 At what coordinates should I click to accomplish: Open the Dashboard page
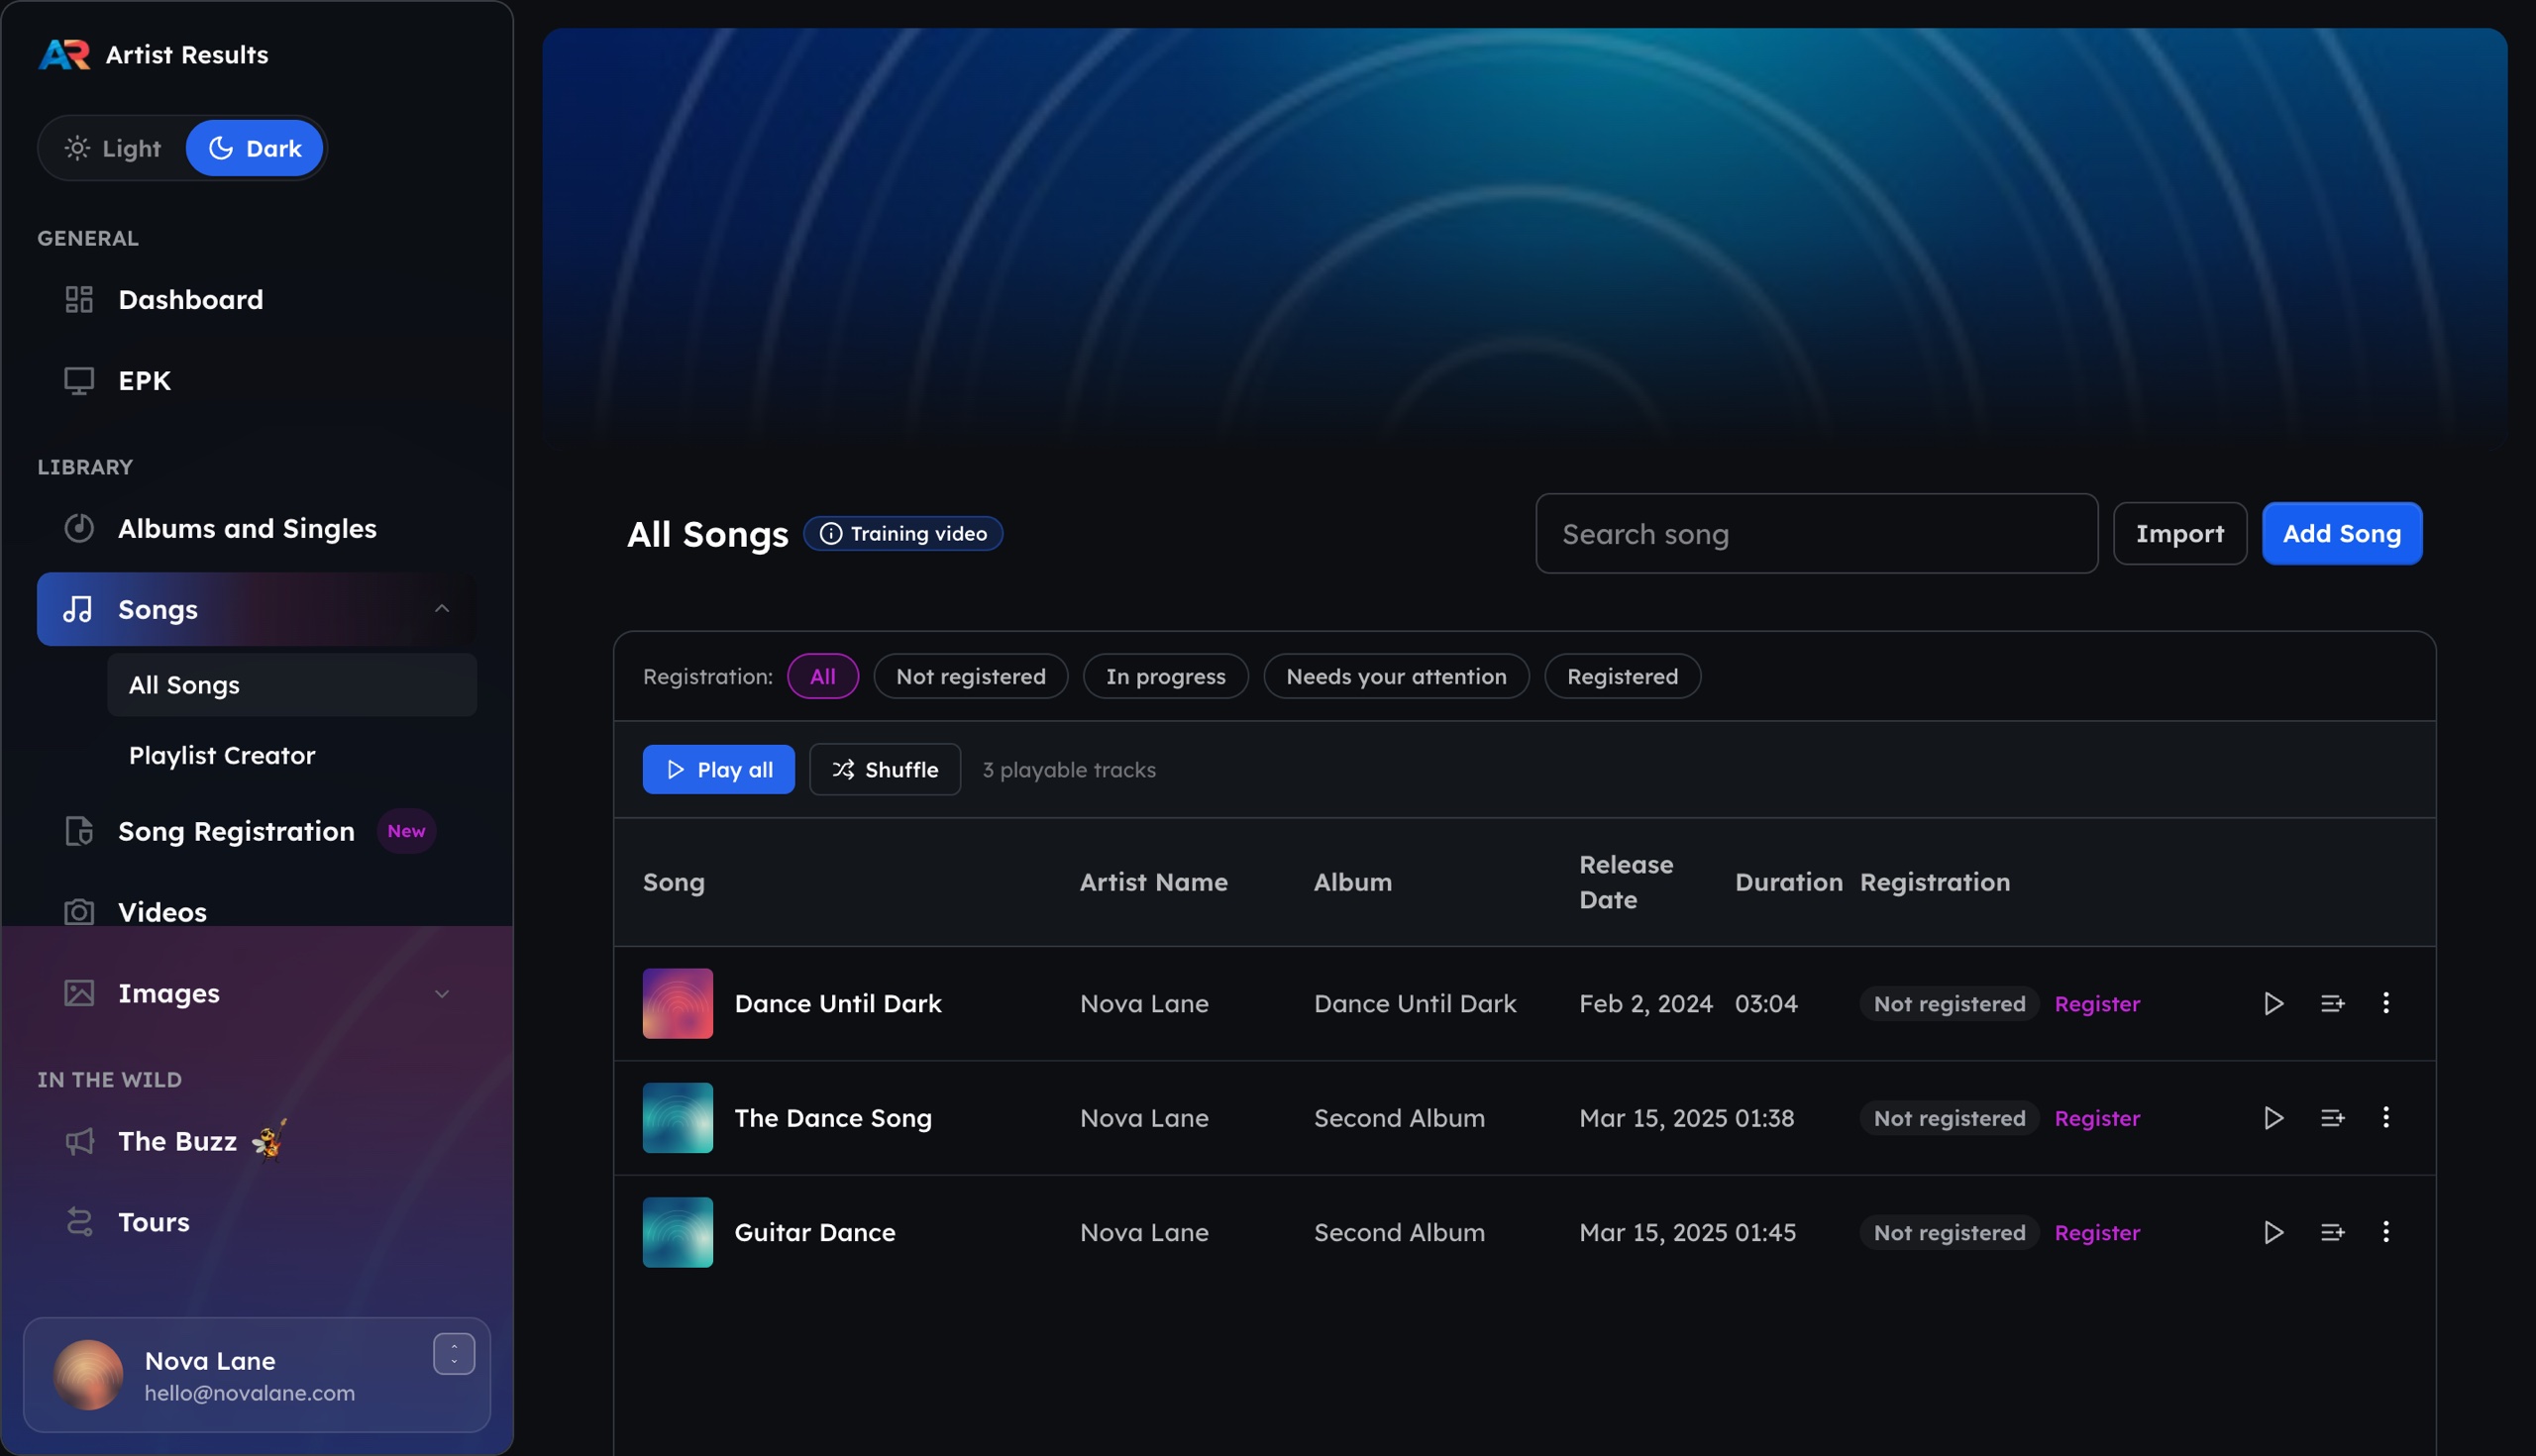(x=257, y=299)
